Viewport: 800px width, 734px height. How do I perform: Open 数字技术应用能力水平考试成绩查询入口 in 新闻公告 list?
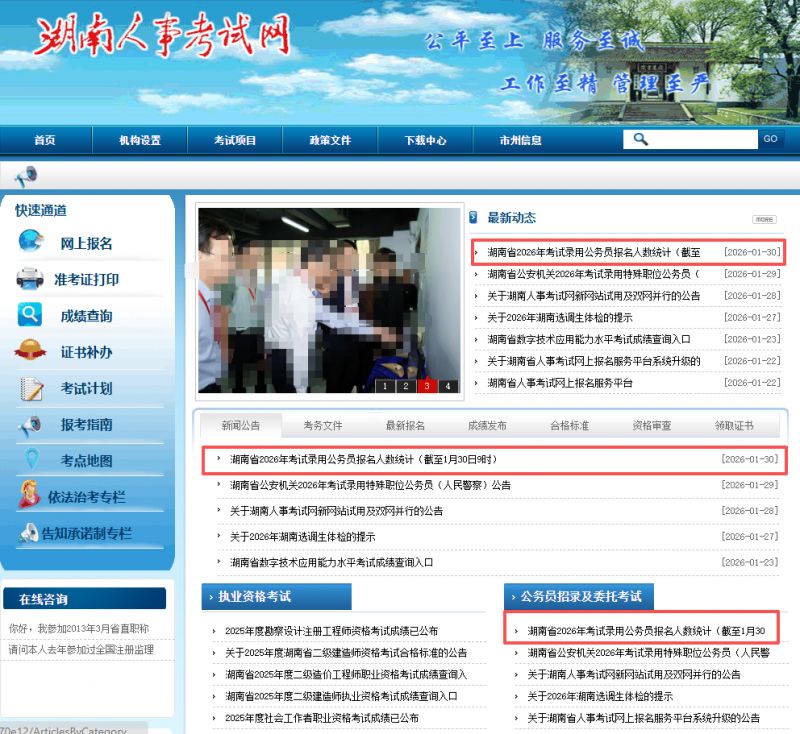pyautogui.click(x=331, y=562)
